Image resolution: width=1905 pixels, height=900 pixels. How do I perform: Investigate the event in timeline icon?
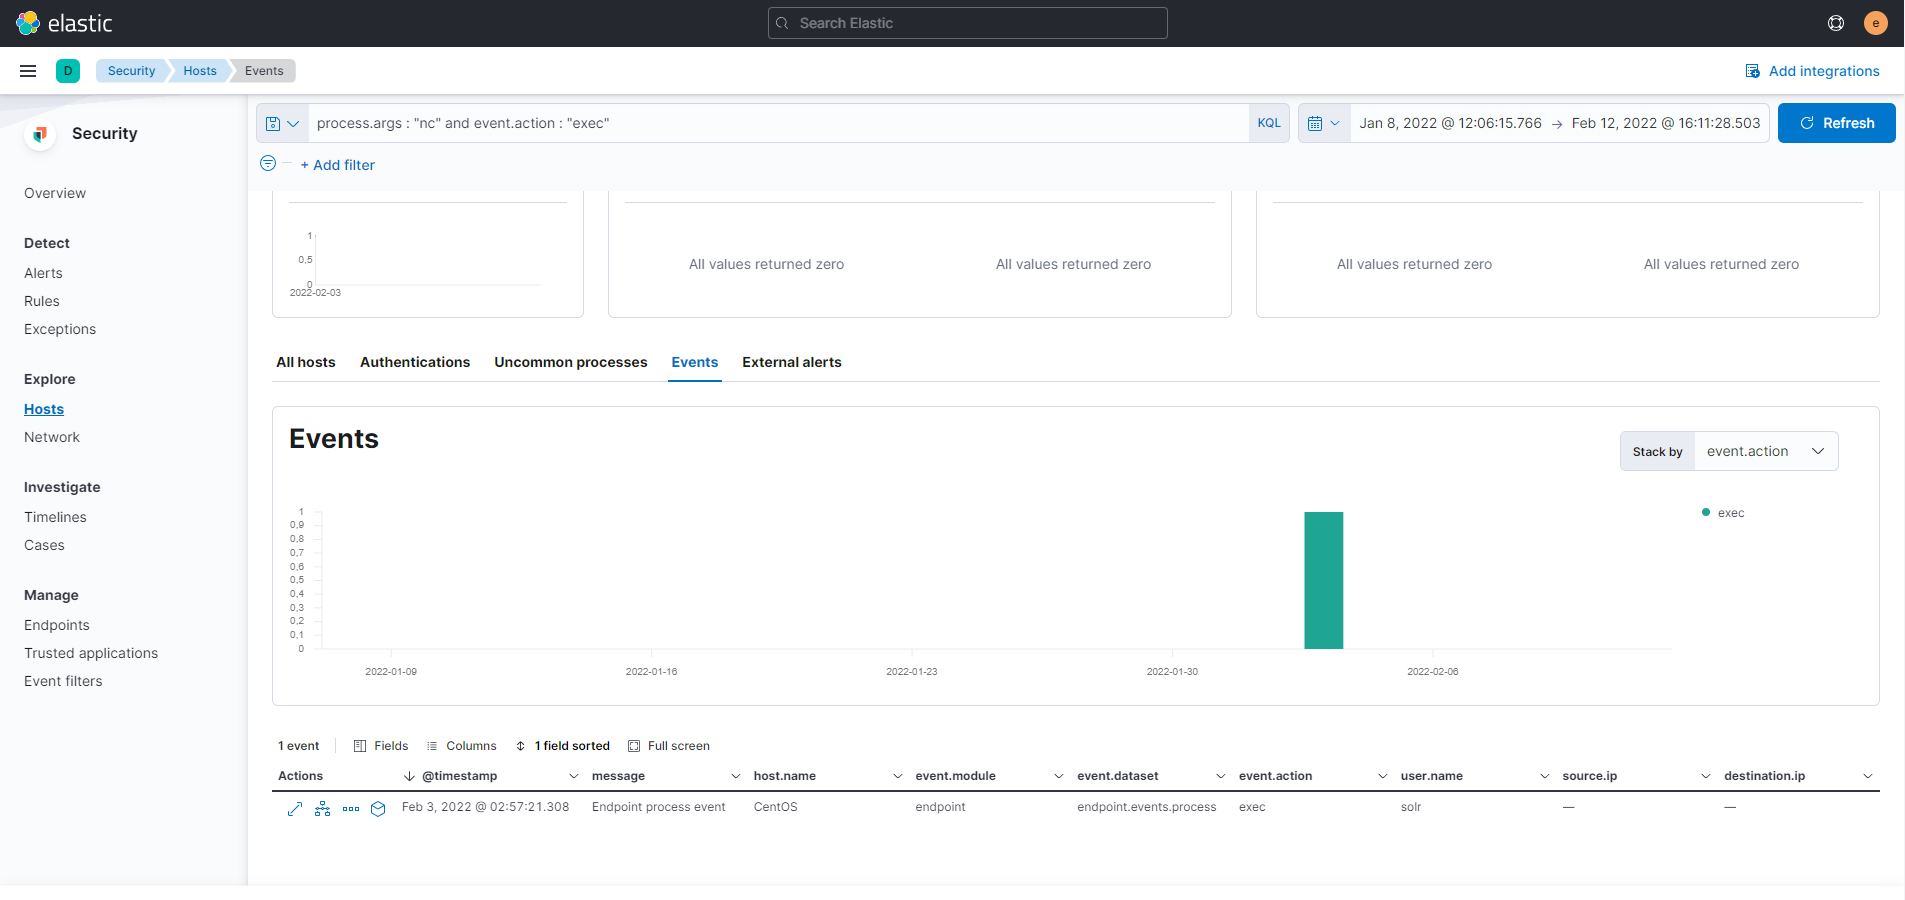point(378,808)
